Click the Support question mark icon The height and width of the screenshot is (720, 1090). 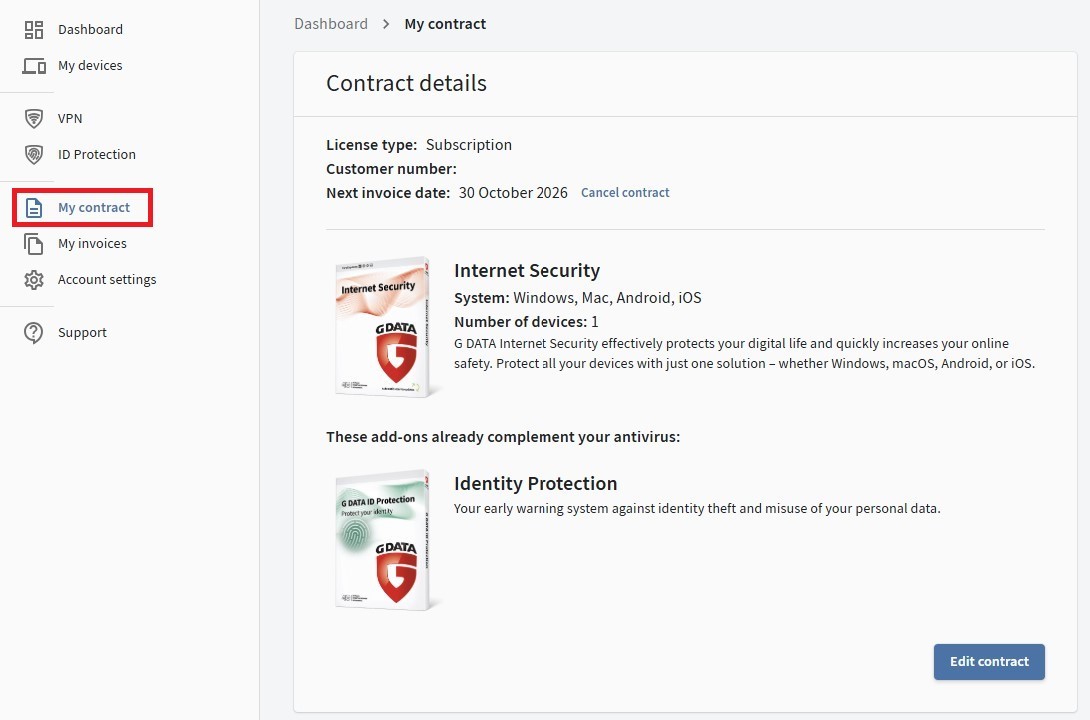click(34, 333)
